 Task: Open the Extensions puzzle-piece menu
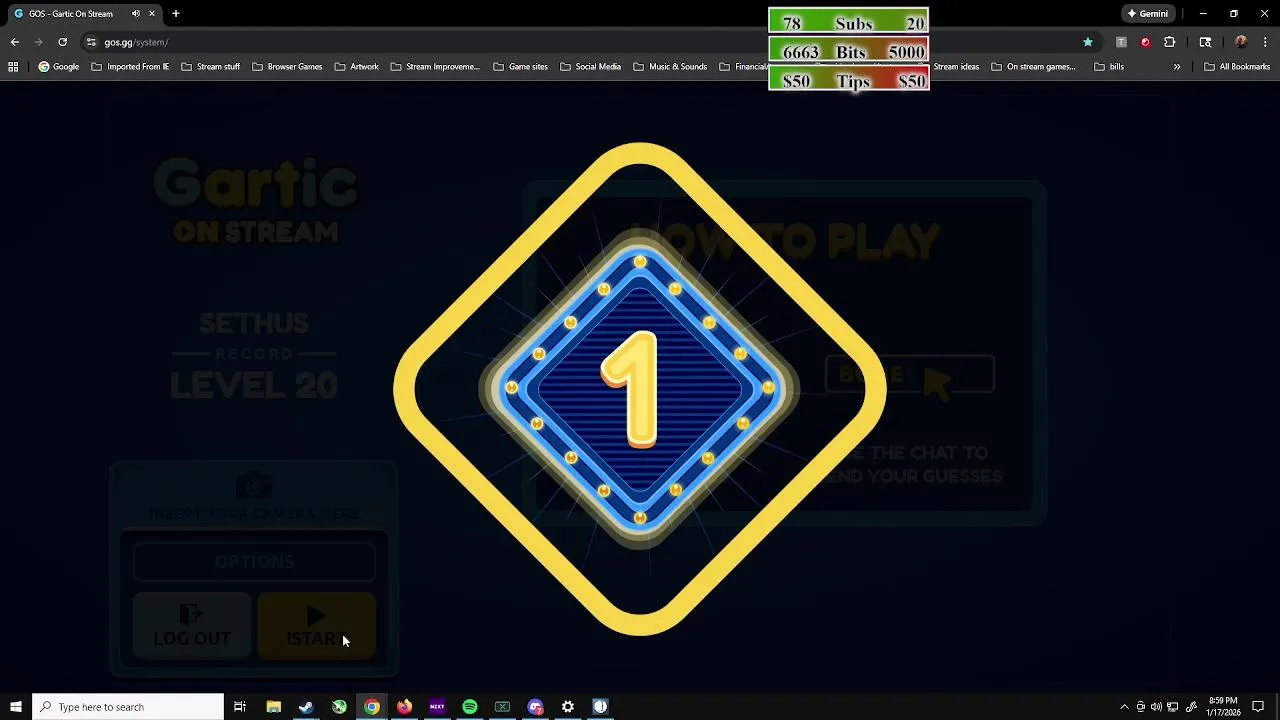(x=1169, y=42)
